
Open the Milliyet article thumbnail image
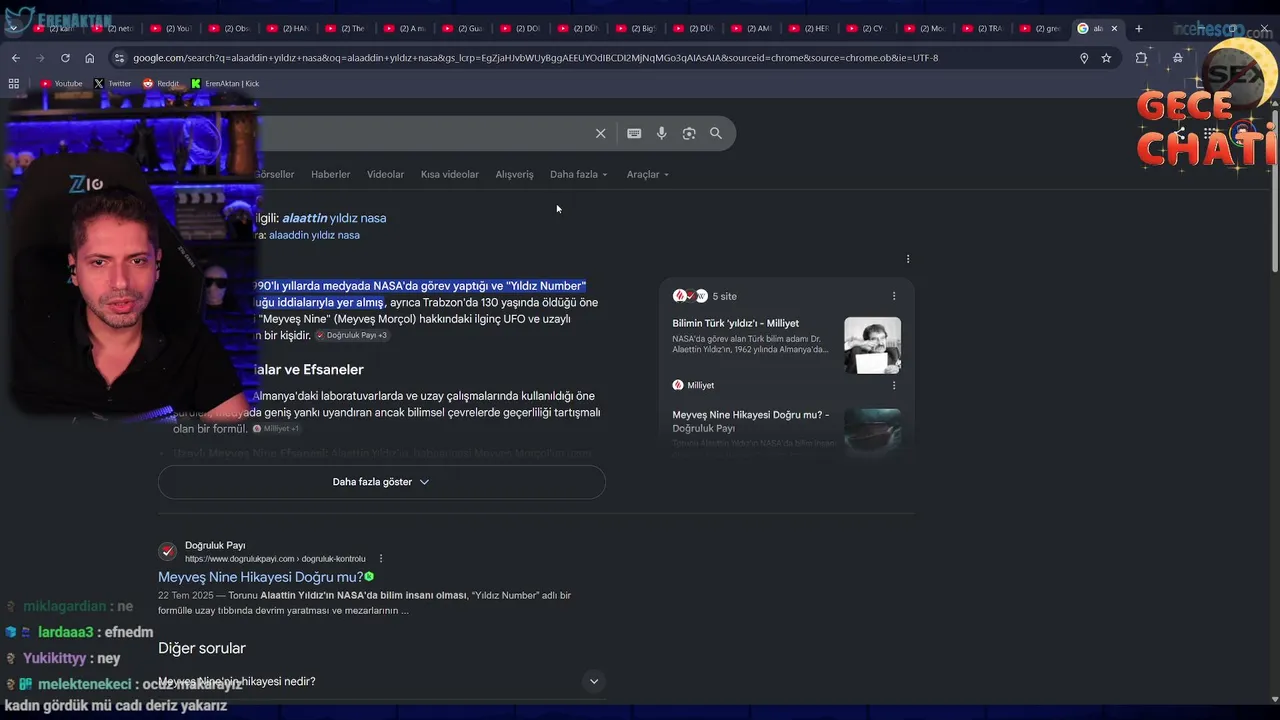coord(872,345)
